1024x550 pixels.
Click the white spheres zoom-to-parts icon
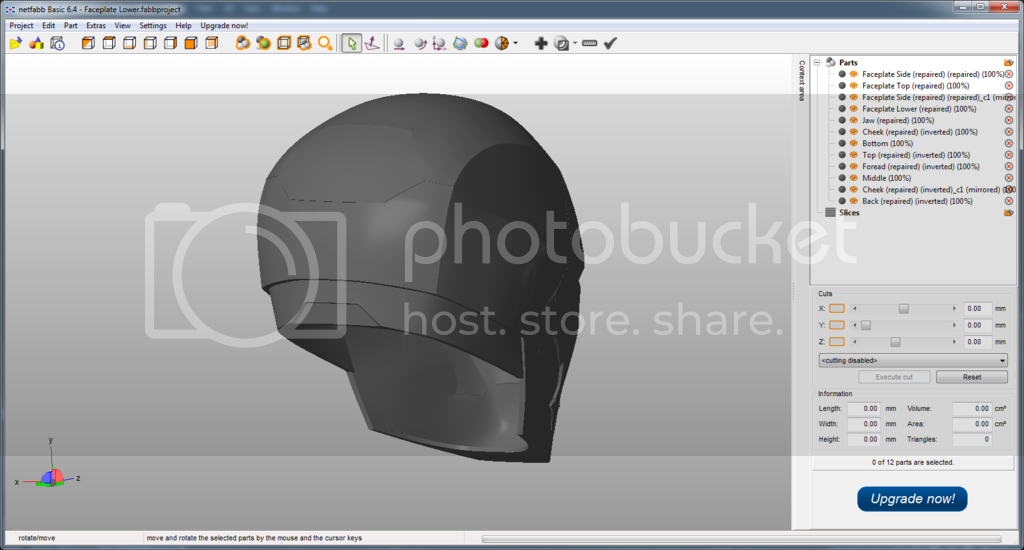[242, 44]
